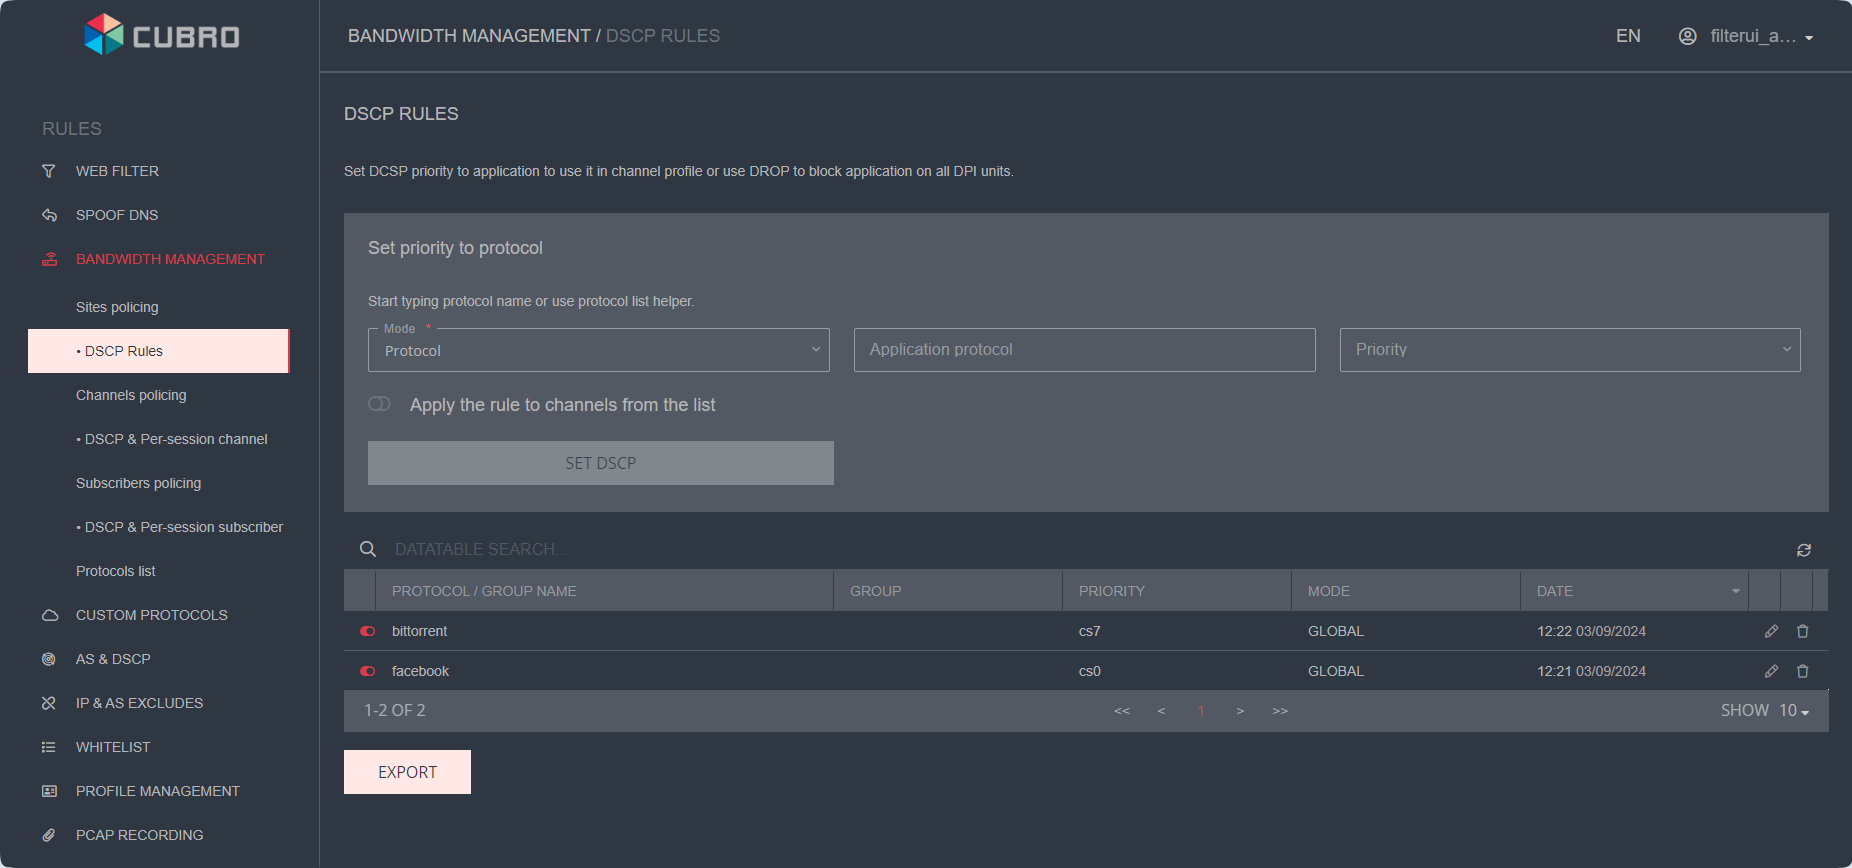Image resolution: width=1852 pixels, height=868 pixels.
Task: Click the refresh icon above the table
Action: [1804, 550]
